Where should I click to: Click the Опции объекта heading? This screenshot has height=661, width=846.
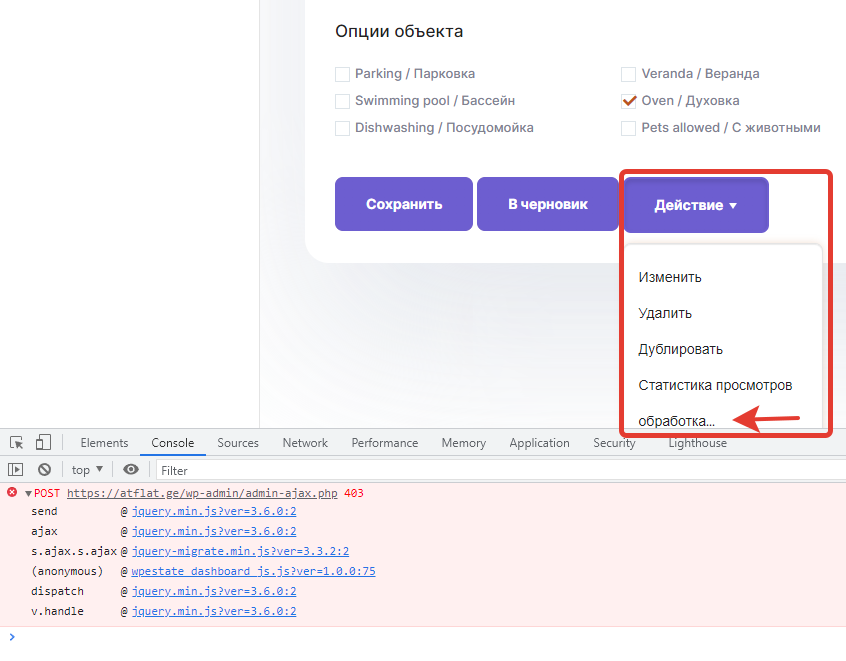399,31
